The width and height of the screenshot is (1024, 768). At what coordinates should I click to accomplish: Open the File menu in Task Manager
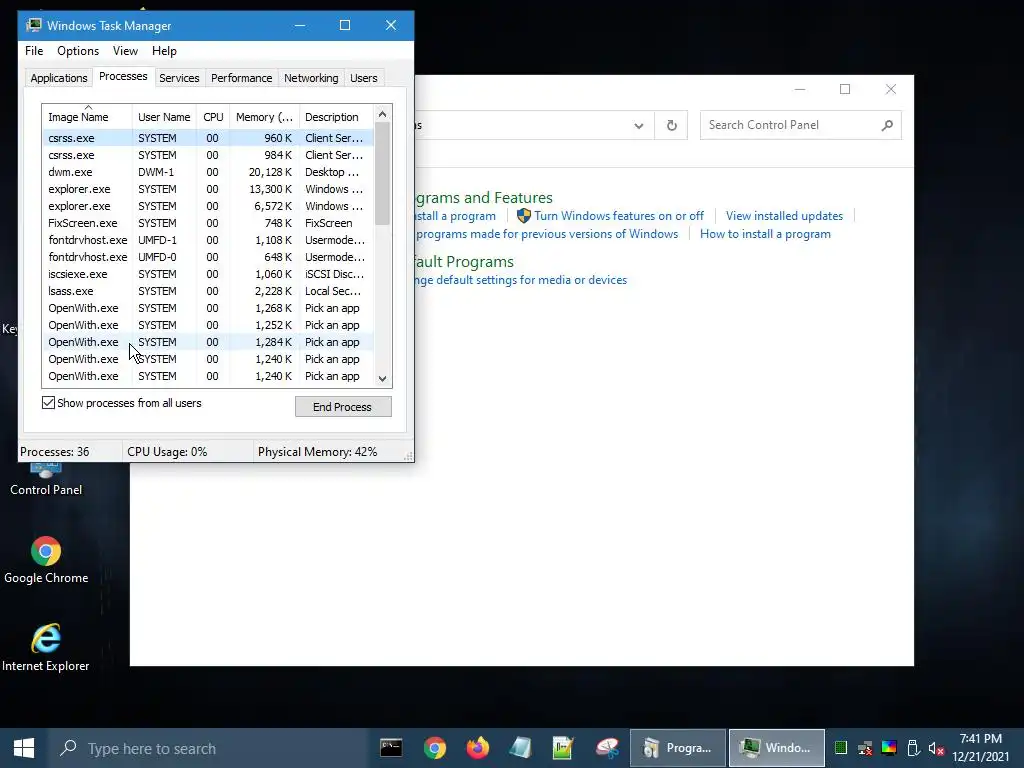pos(34,51)
